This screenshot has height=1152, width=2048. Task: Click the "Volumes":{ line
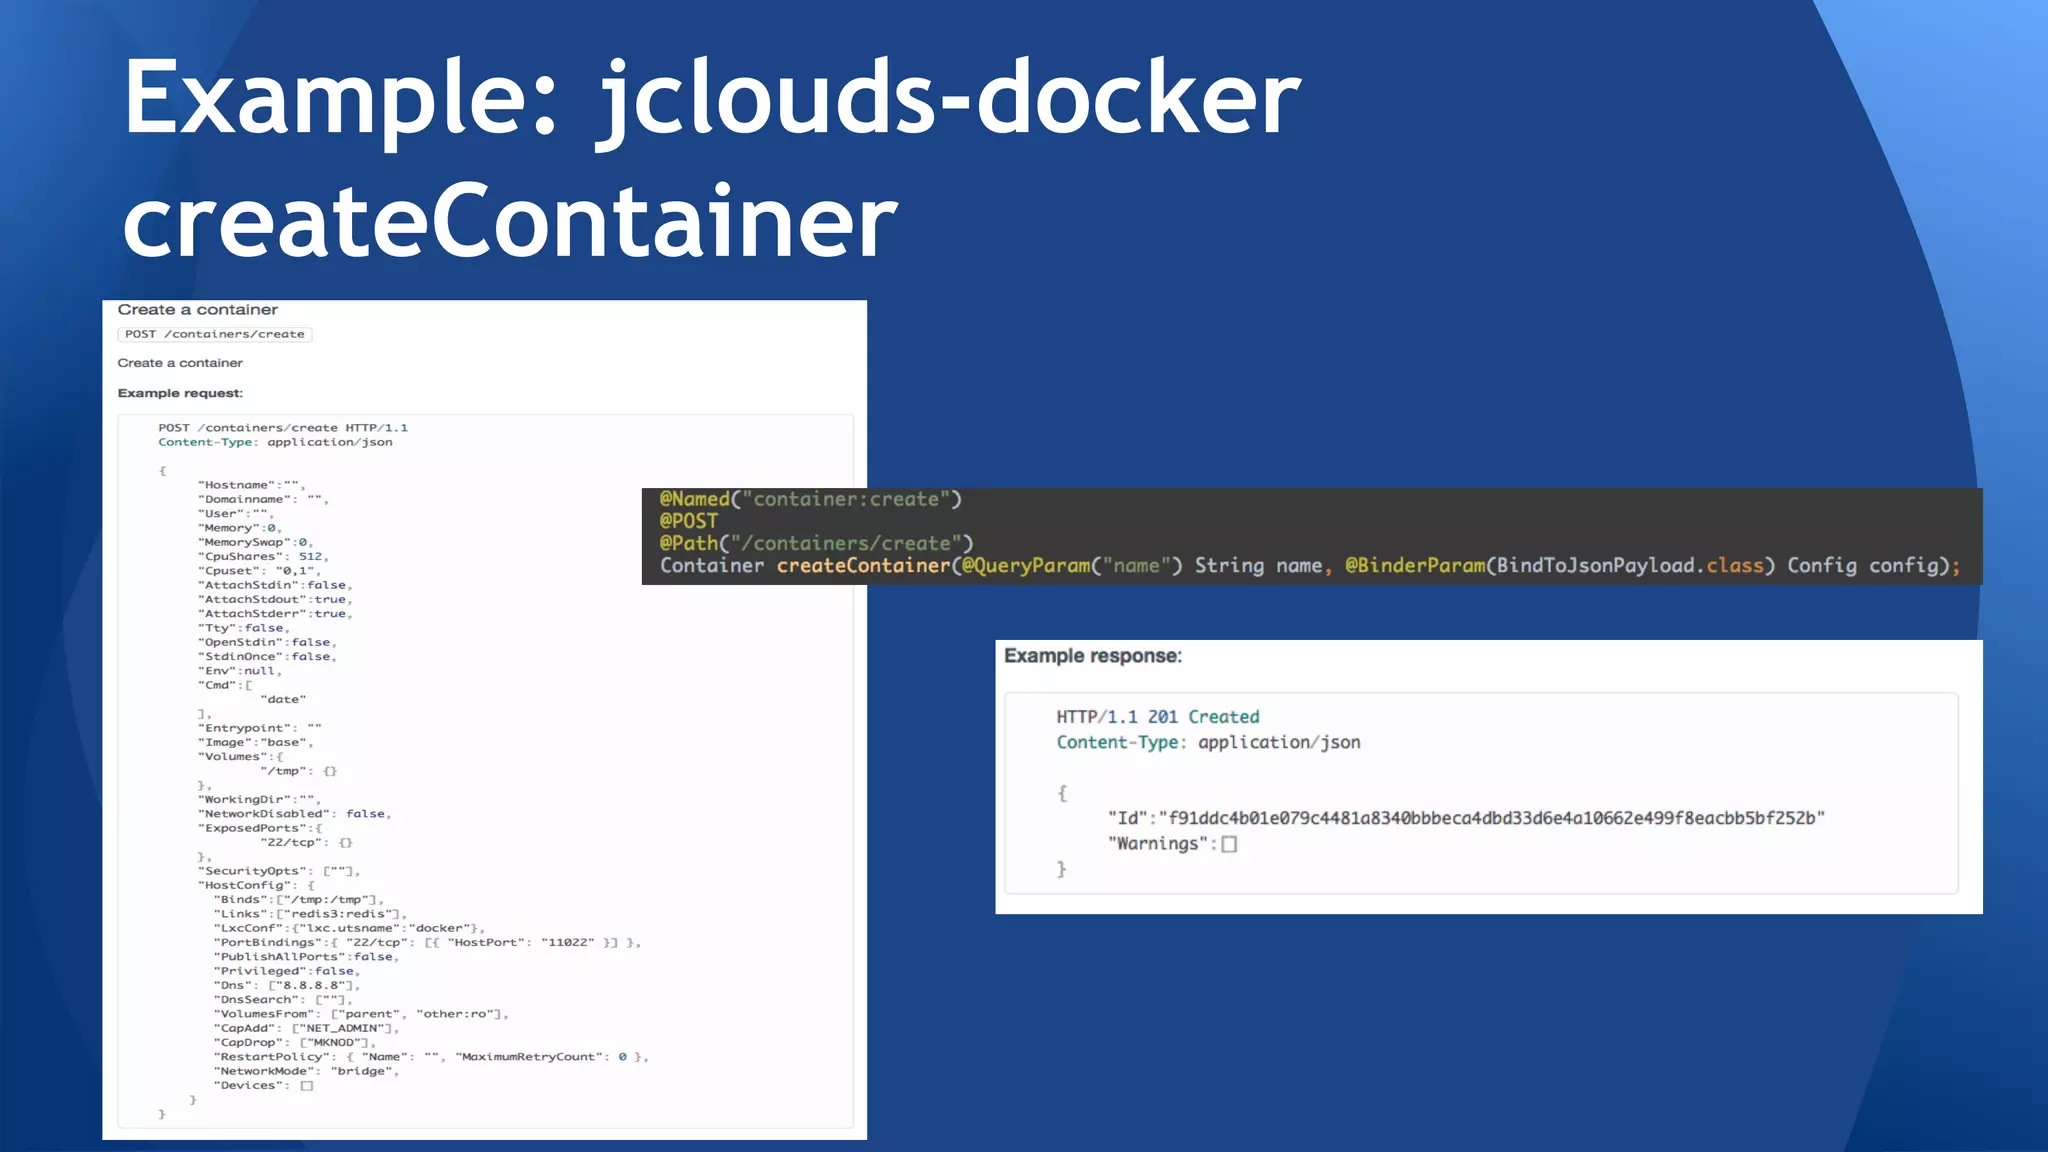(240, 757)
